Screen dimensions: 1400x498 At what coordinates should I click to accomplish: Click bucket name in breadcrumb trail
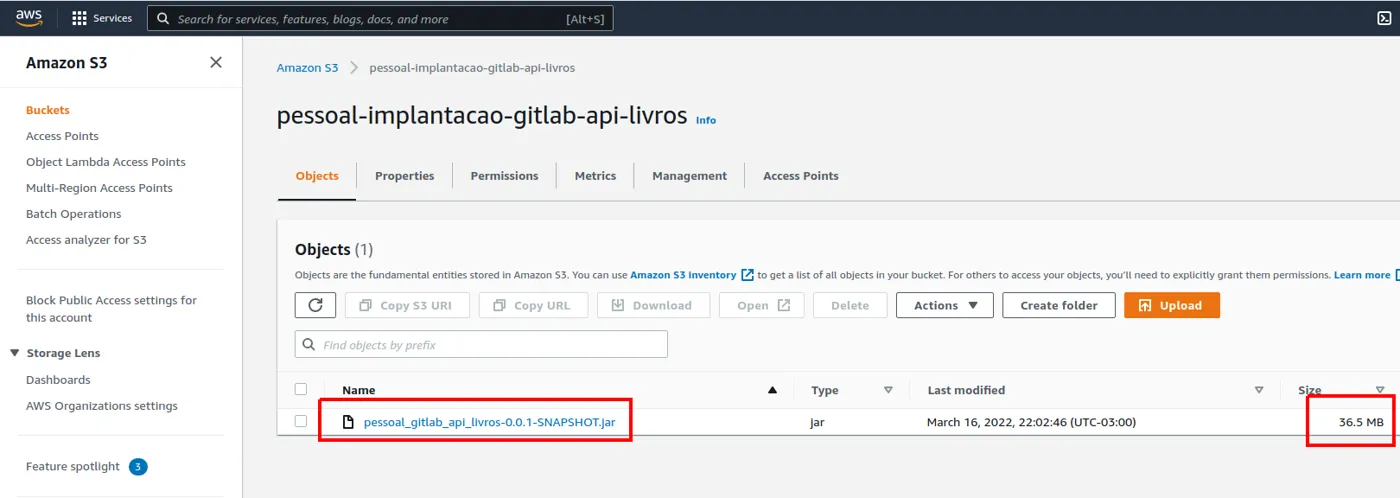click(x=472, y=68)
